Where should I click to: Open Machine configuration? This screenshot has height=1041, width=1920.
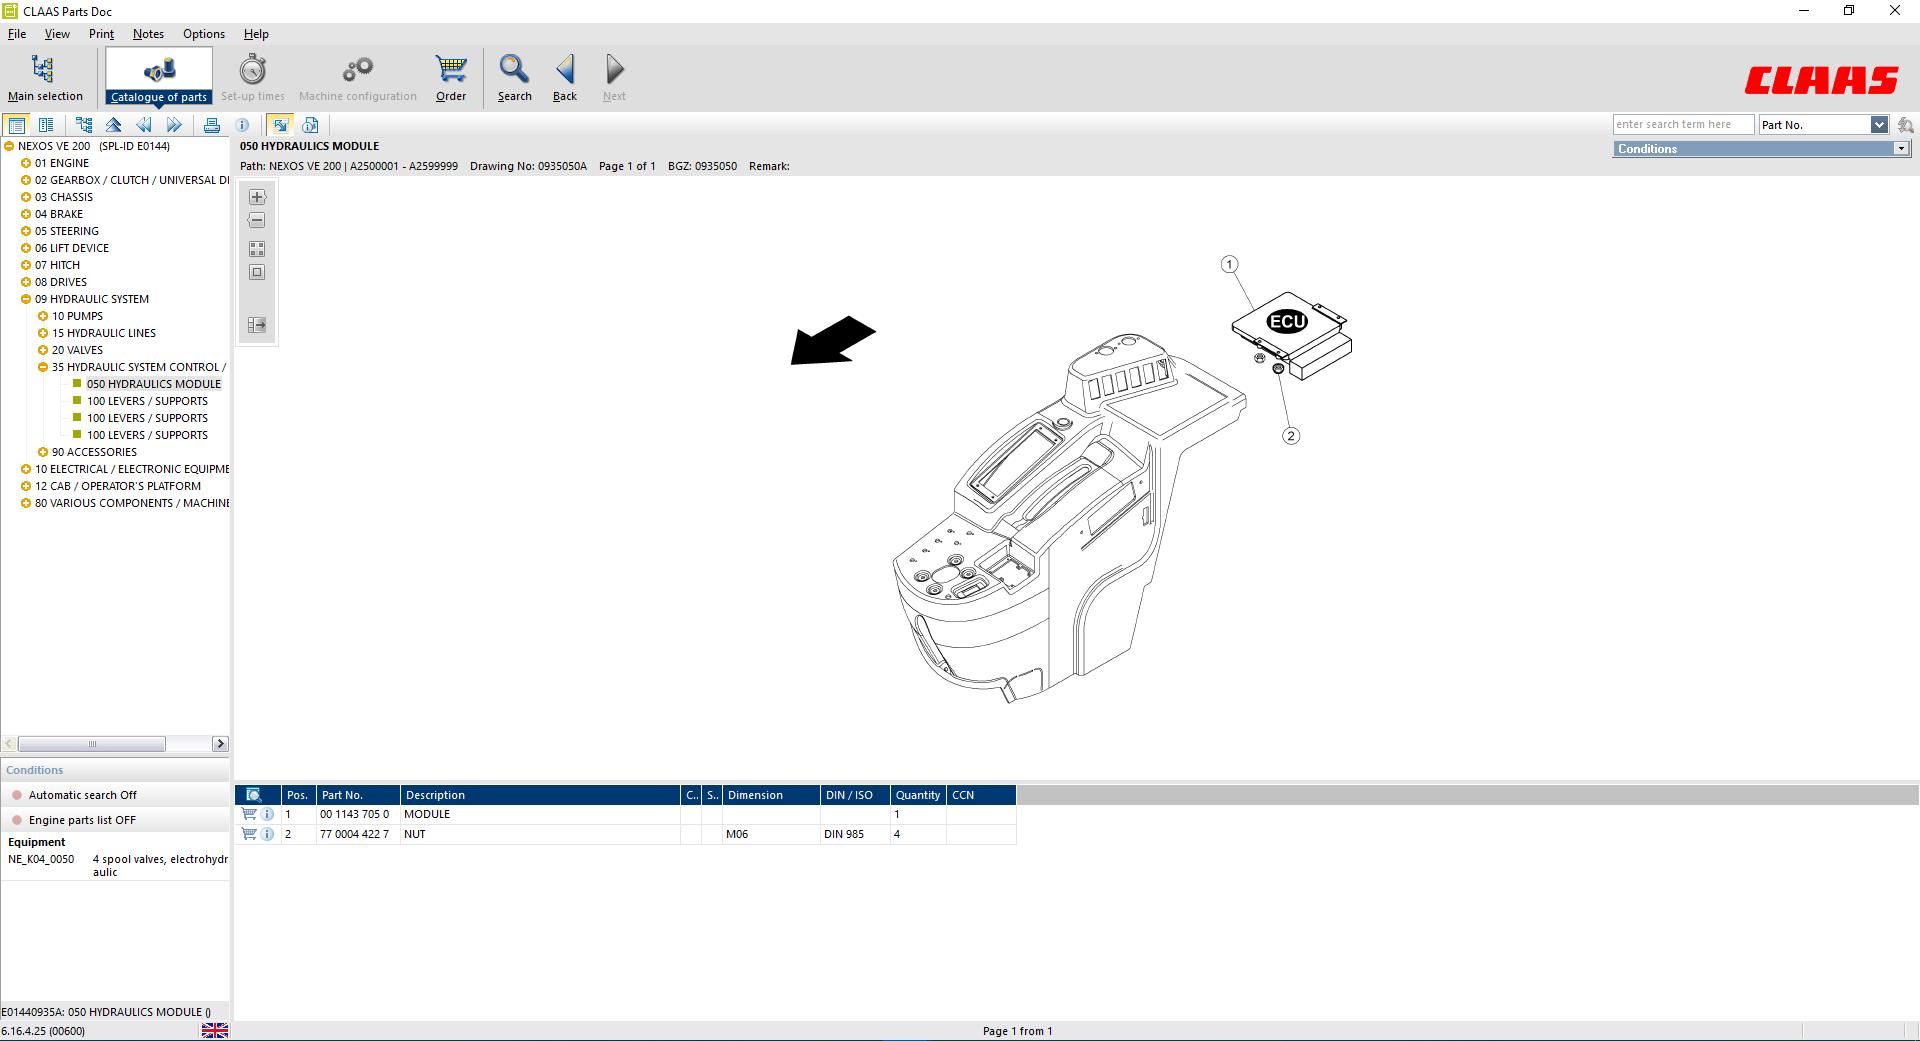pos(357,74)
